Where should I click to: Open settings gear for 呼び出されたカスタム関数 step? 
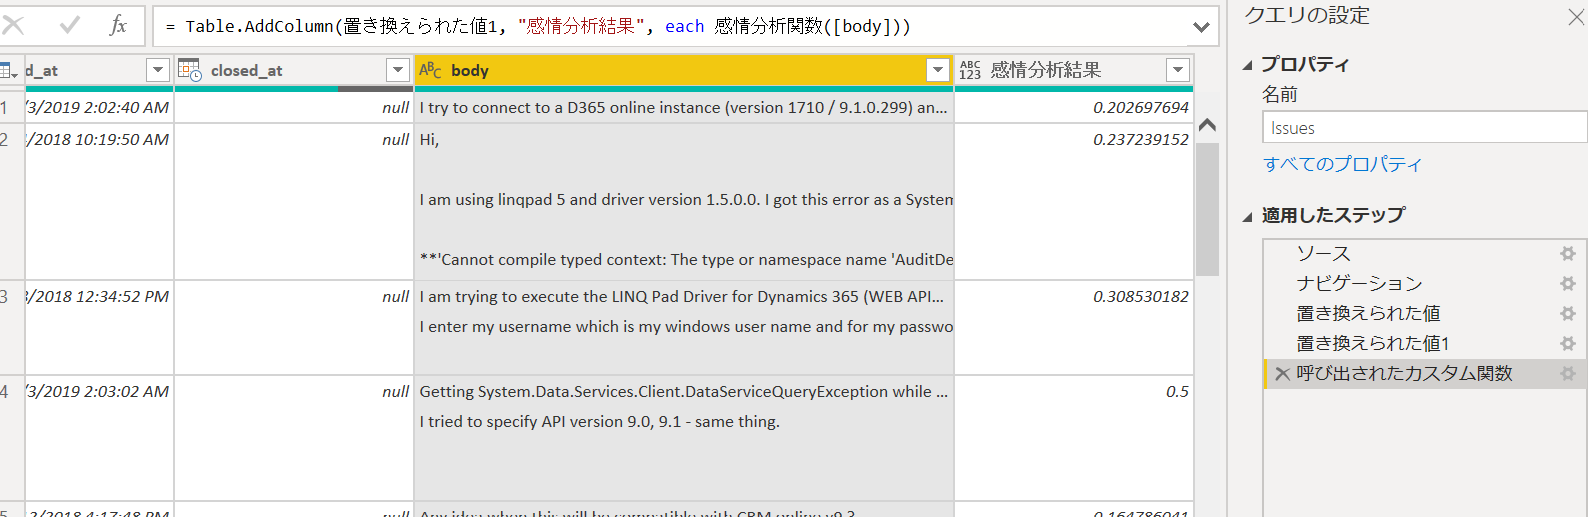click(1568, 374)
